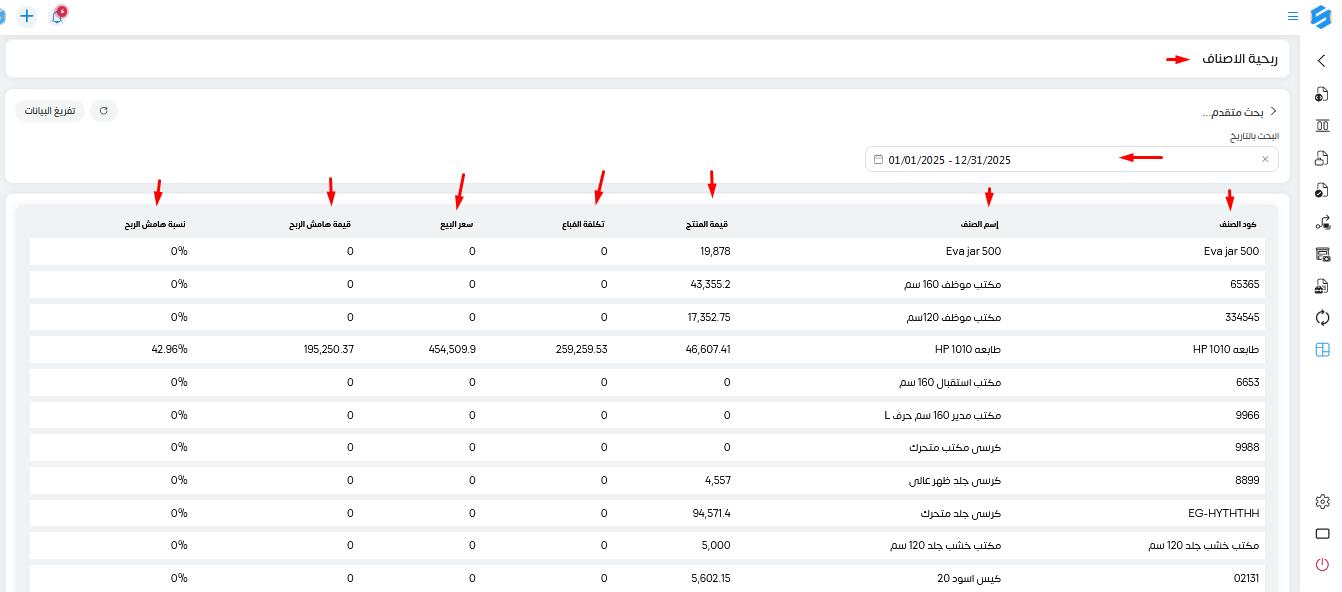
Task: Click product value 5,602.15
Action: 711,578
